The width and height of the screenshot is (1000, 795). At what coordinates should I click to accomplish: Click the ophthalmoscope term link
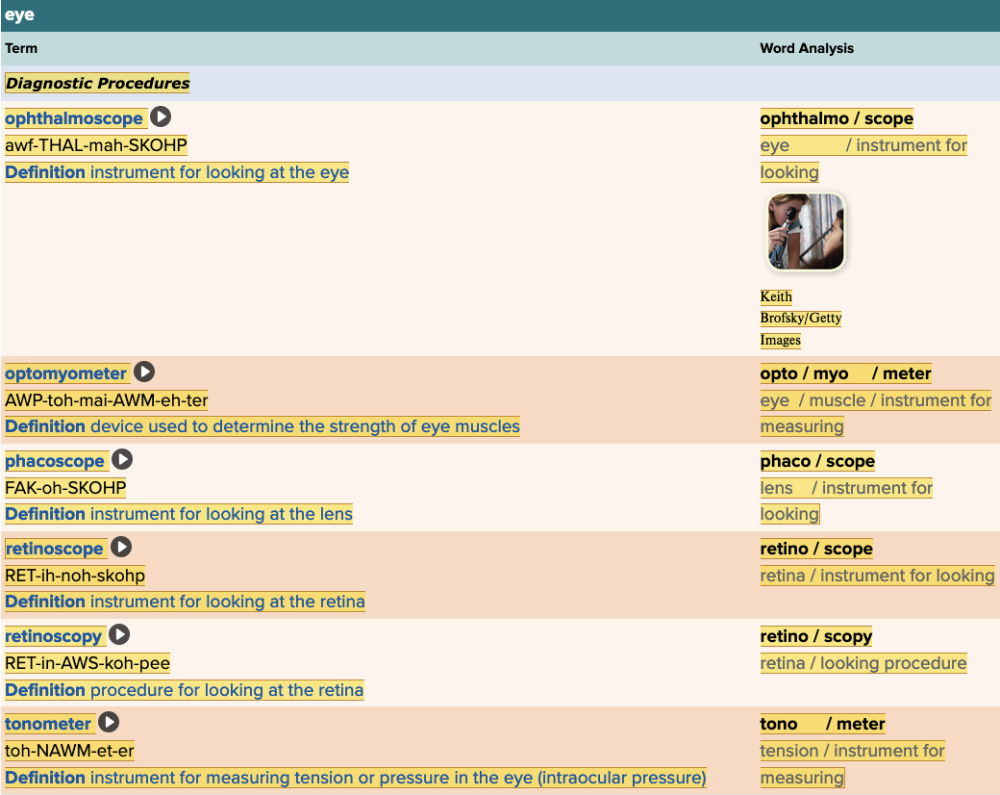point(74,119)
